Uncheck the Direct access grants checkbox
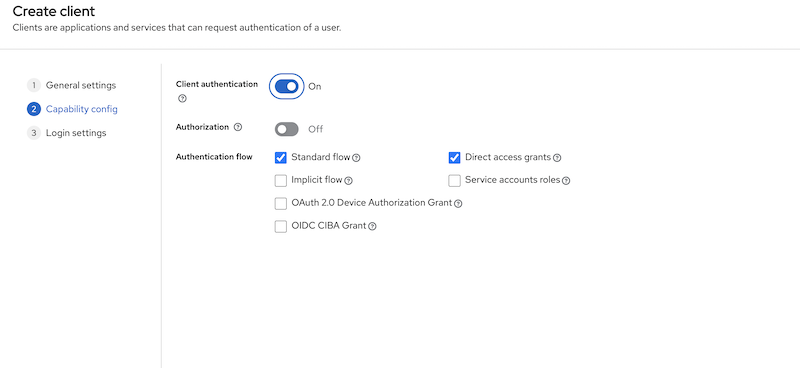The width and height of the screenshot is (800, 368). pyautogui.click(x=455, y=158)
